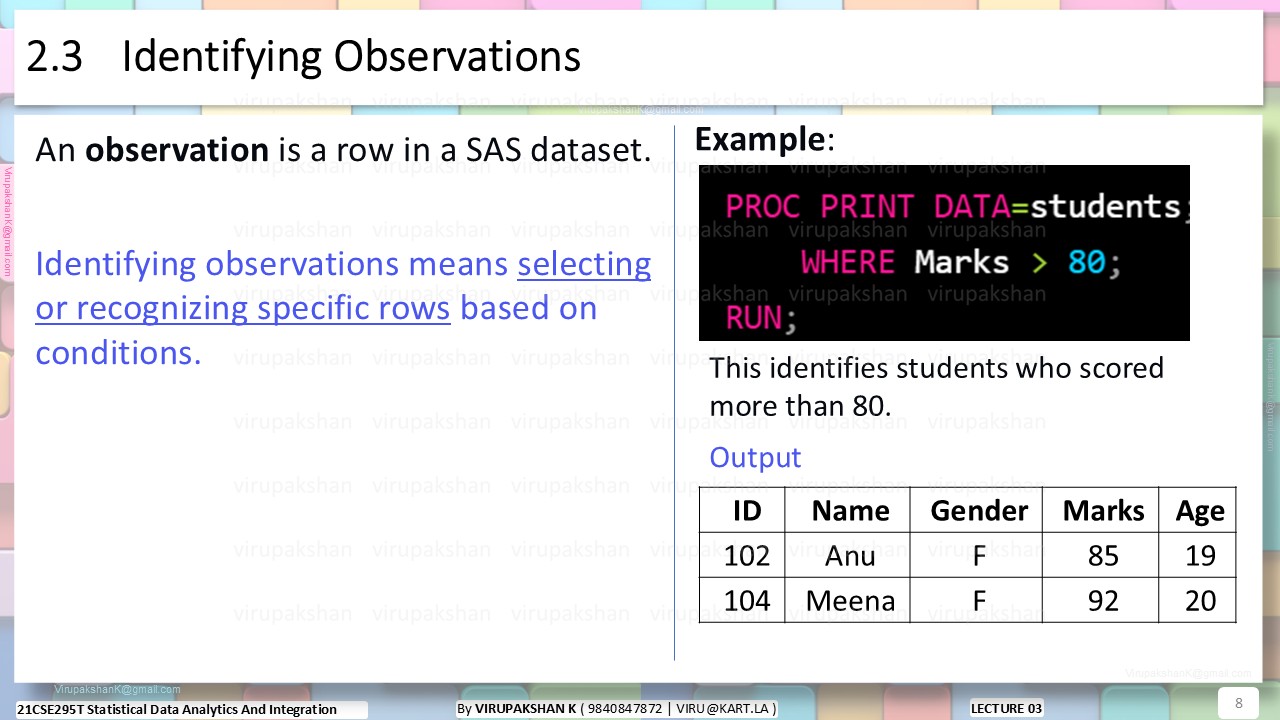This screenshot has width=1280, height=720.
Task: Click the SAS code snippet image
Action: pos(944,253)
